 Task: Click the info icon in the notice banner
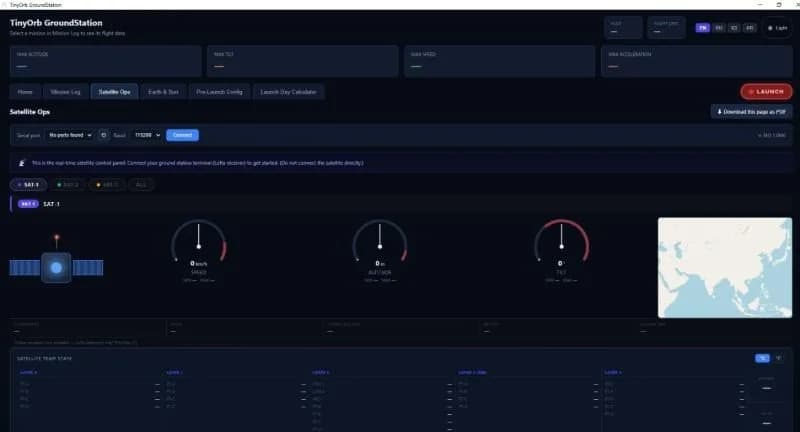(21, 163)
